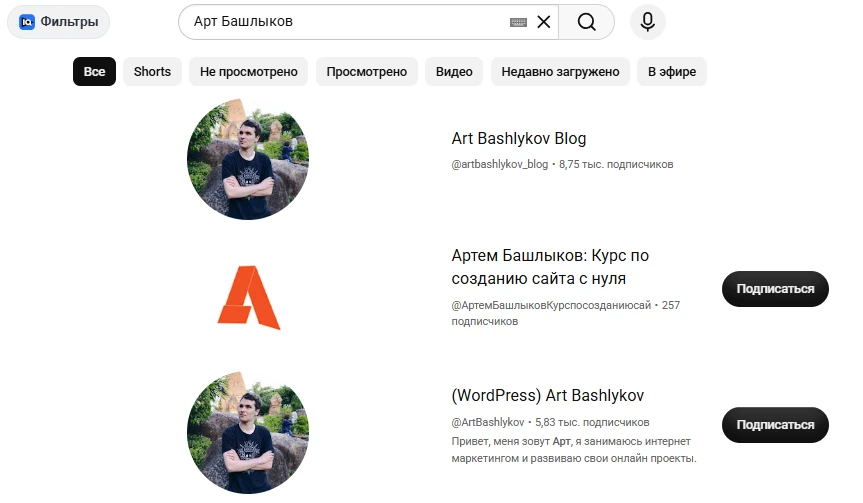Click Art Bashlykov Blog avatar photo

tap(248, 160)
